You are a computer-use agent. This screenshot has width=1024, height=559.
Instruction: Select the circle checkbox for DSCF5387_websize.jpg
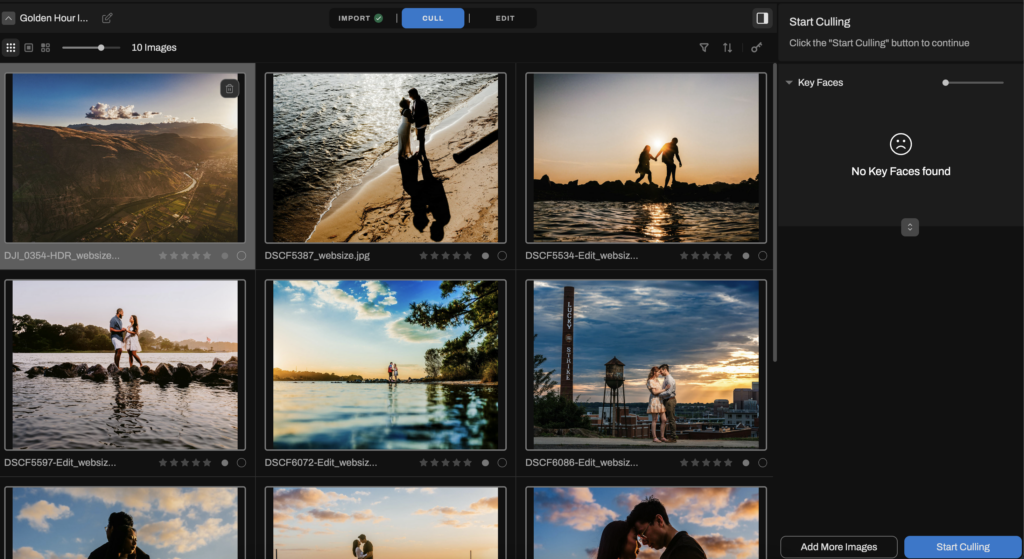502,256
